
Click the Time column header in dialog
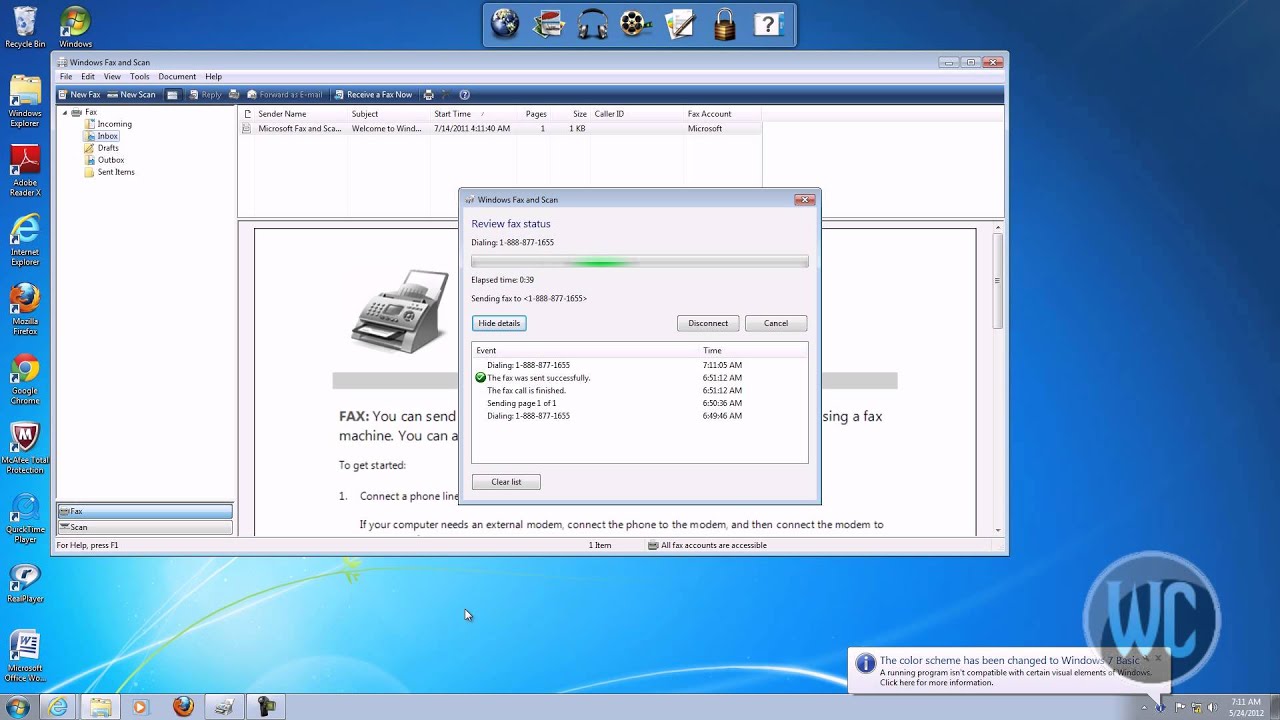753,351
